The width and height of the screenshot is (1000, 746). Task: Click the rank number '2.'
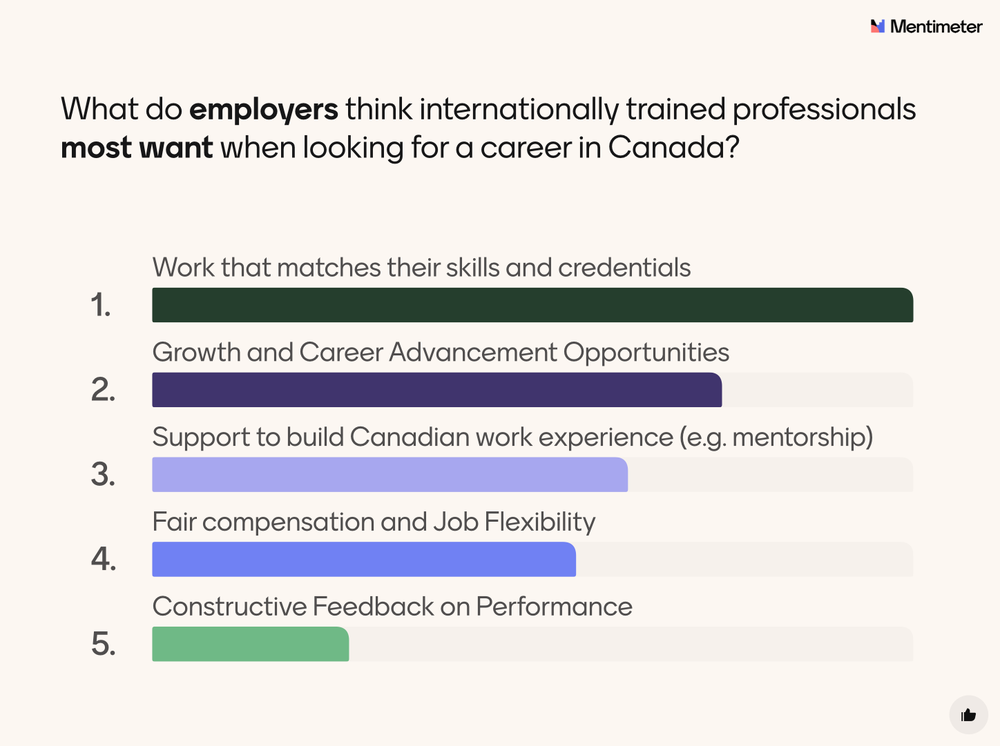point(103,391)
